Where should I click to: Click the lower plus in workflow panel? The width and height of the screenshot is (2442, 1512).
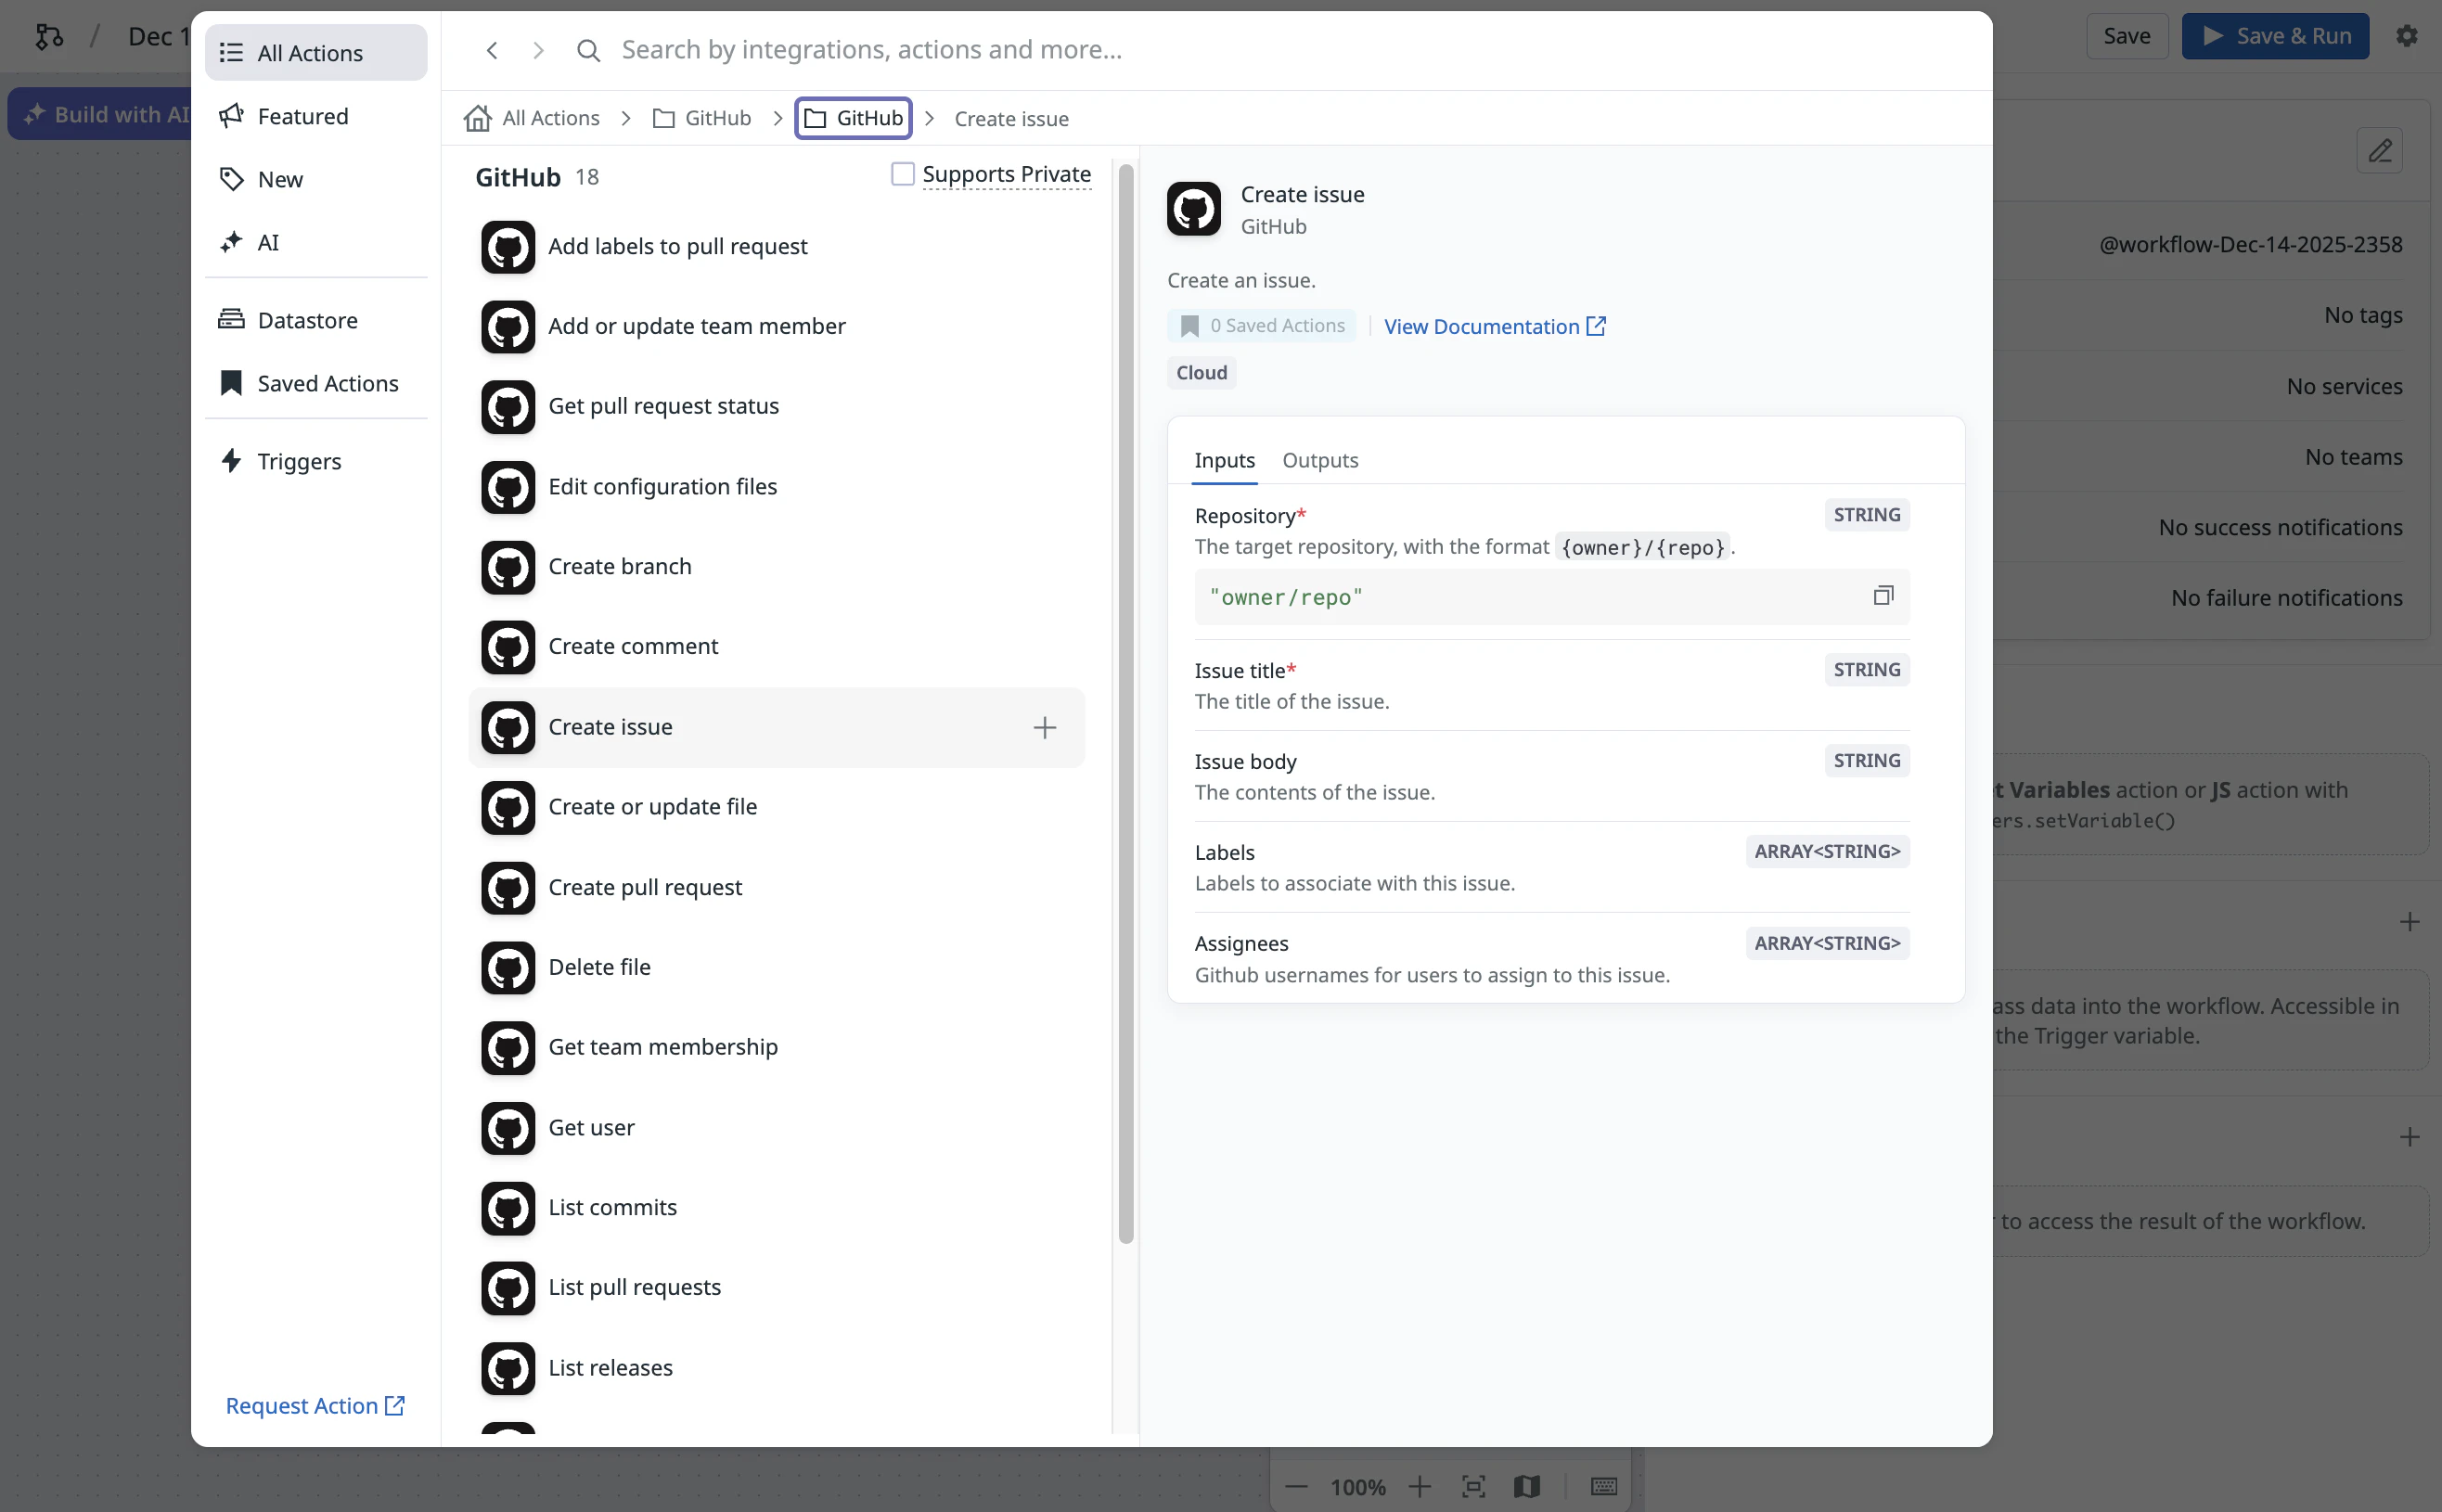coord(2409,1137)
